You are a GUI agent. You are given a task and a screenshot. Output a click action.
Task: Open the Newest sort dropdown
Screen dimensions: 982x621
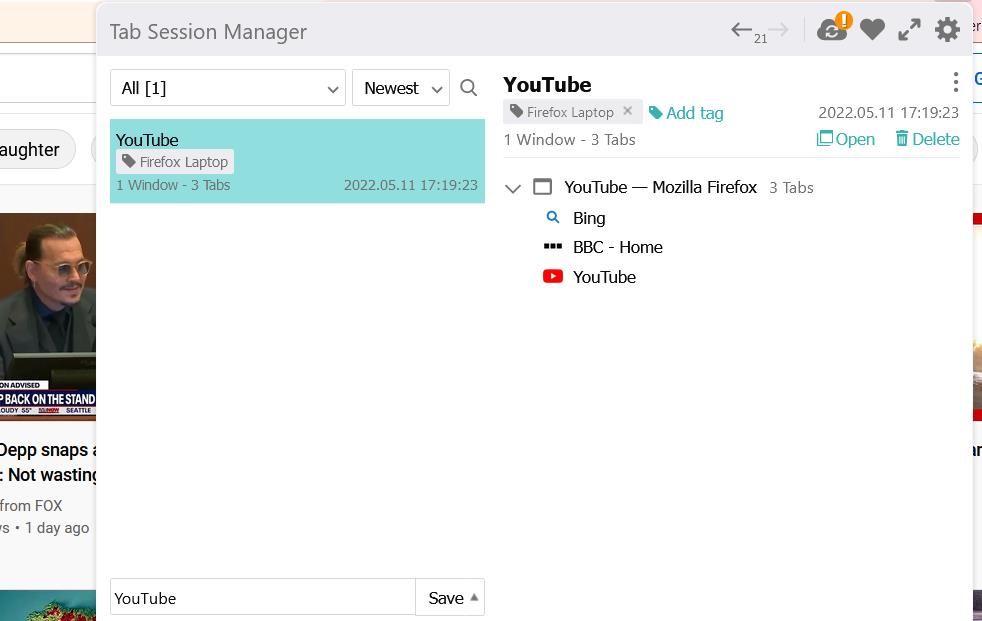[400, 88]
